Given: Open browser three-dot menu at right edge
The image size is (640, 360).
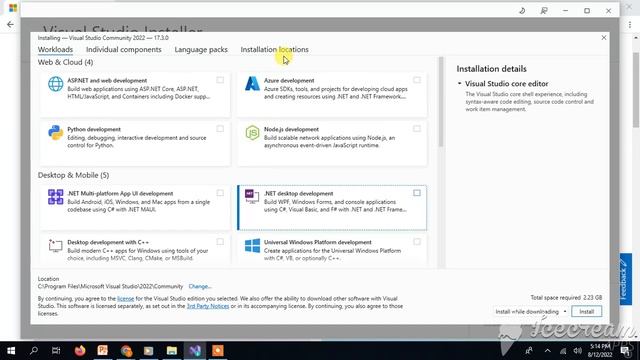Looking at the screenshot, I should point(630,25).
